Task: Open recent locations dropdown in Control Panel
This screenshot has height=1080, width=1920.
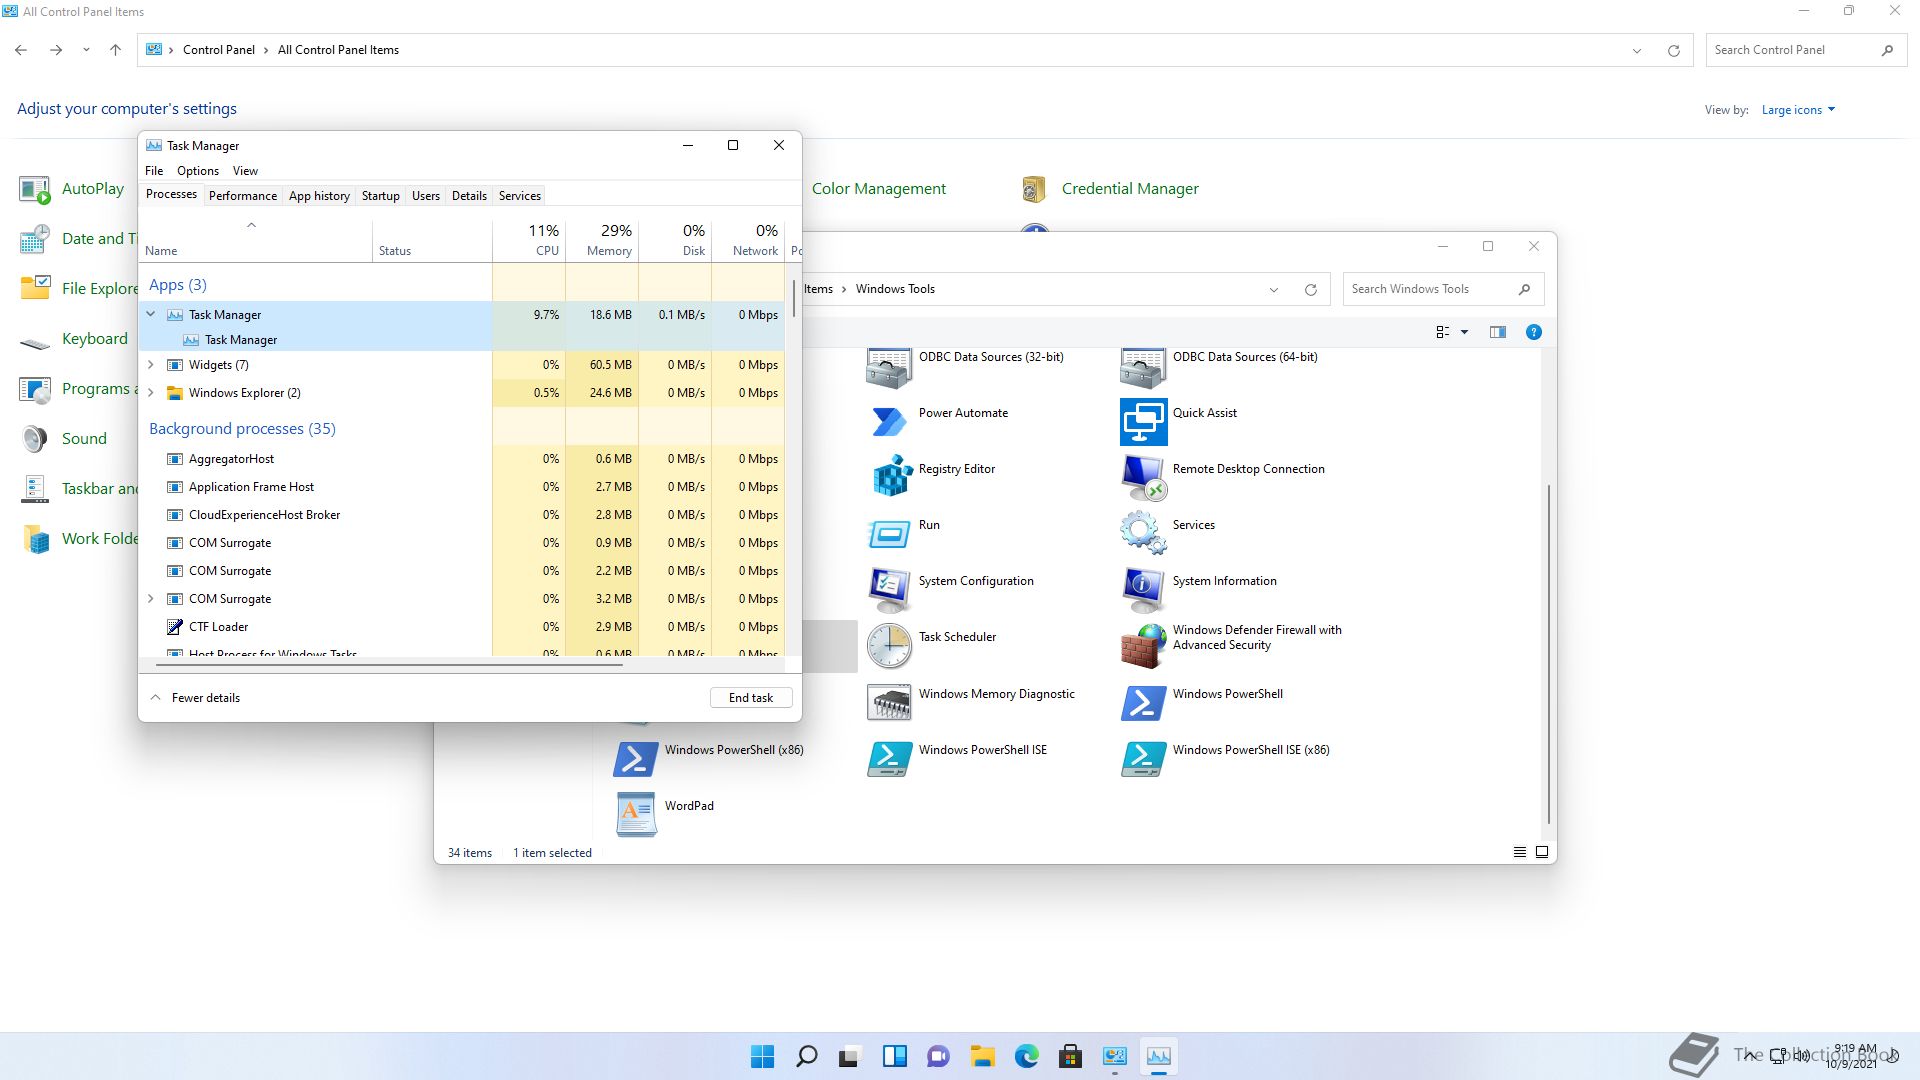Action: pos(86,50)
